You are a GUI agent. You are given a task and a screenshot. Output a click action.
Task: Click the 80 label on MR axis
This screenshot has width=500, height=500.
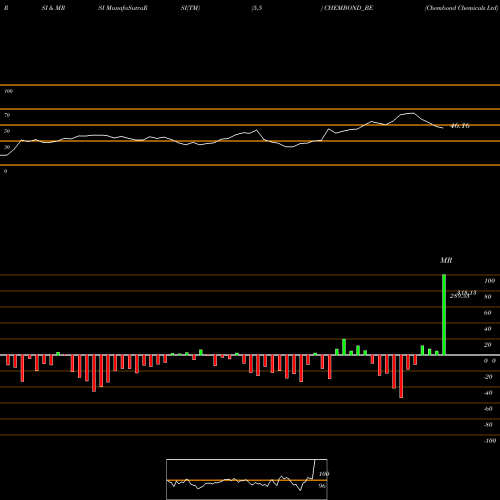(x=488, y=297)
